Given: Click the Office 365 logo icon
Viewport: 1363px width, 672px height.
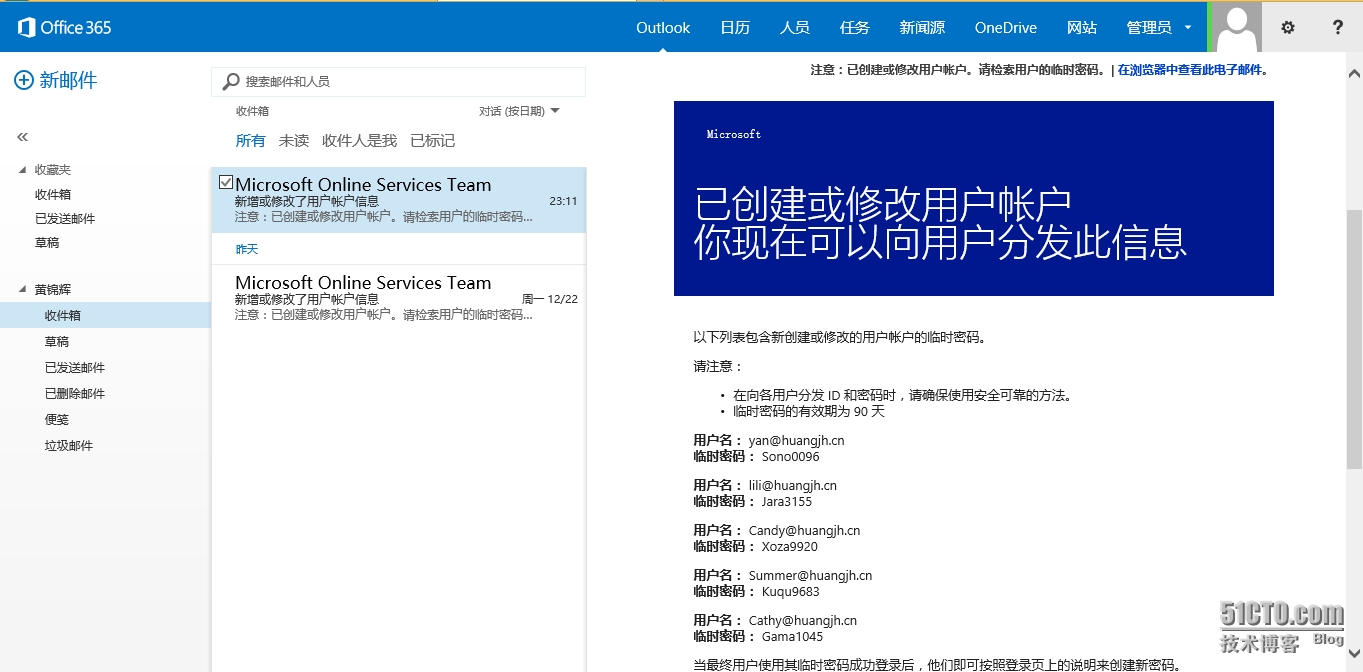Looking at the screenshot, I should pos(26,27).
